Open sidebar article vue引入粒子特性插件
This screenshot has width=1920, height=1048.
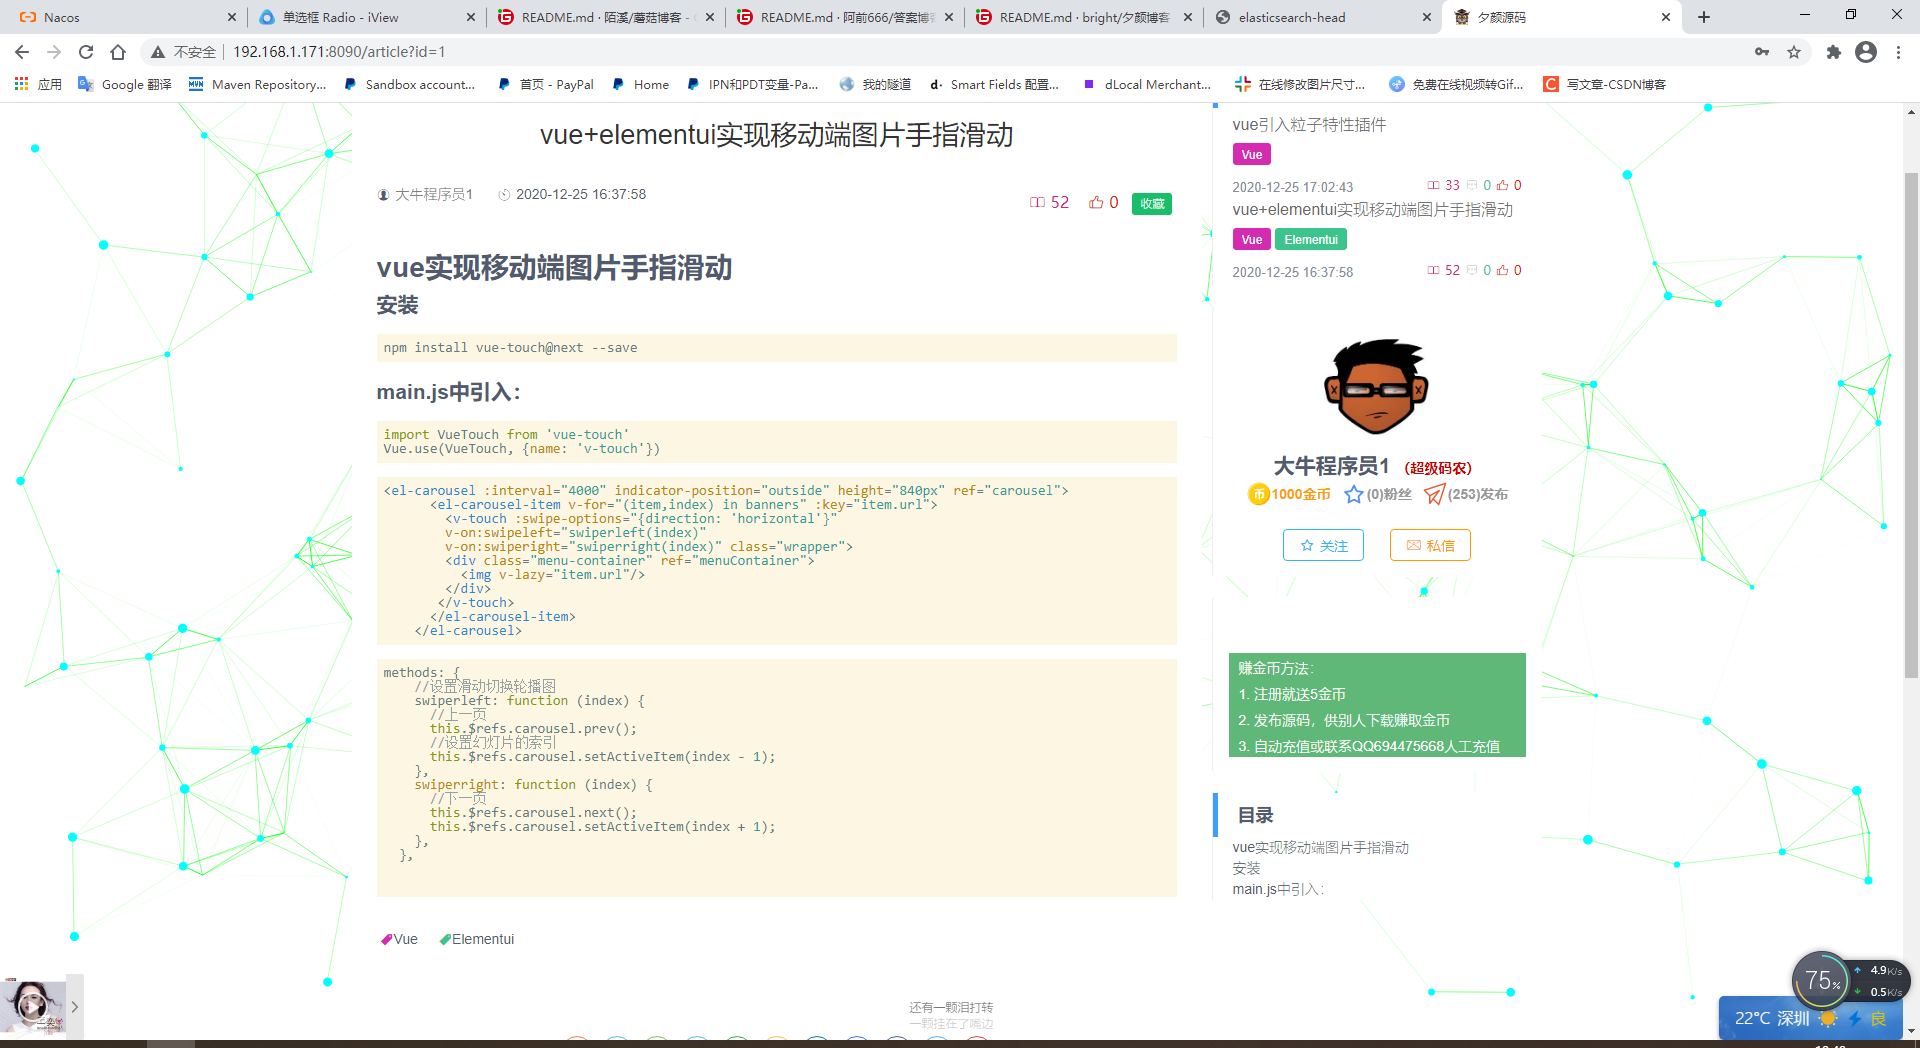1309,124
